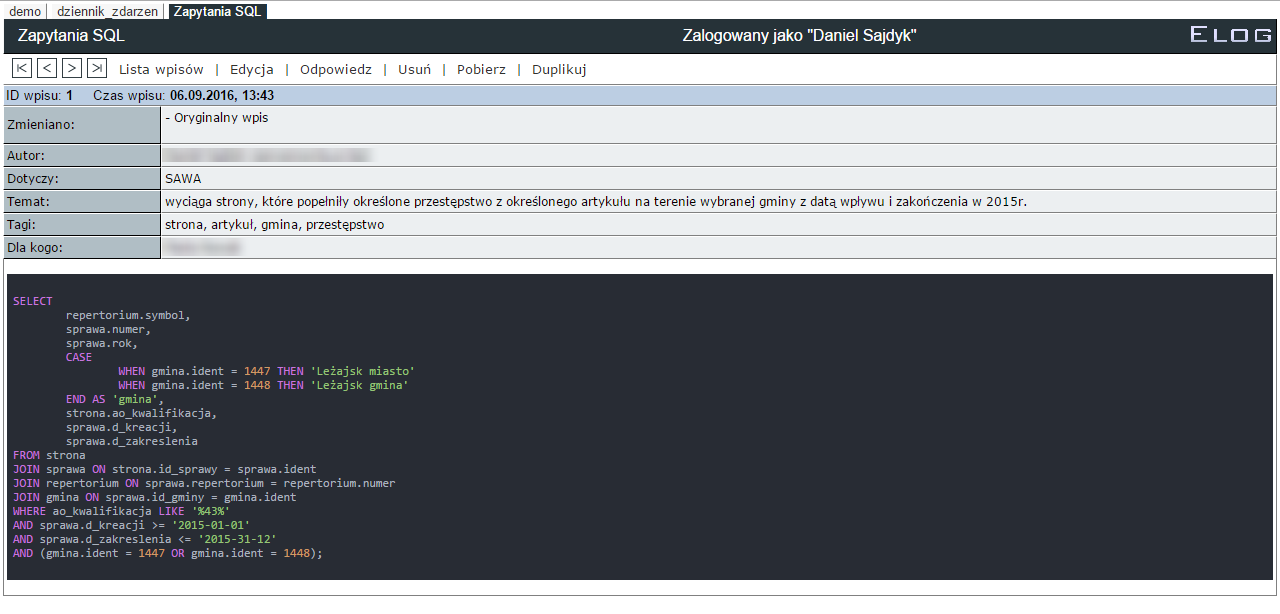The image size is (1280, 614).
Task: Click the Edycja menu link
Action: click(252, 70)
